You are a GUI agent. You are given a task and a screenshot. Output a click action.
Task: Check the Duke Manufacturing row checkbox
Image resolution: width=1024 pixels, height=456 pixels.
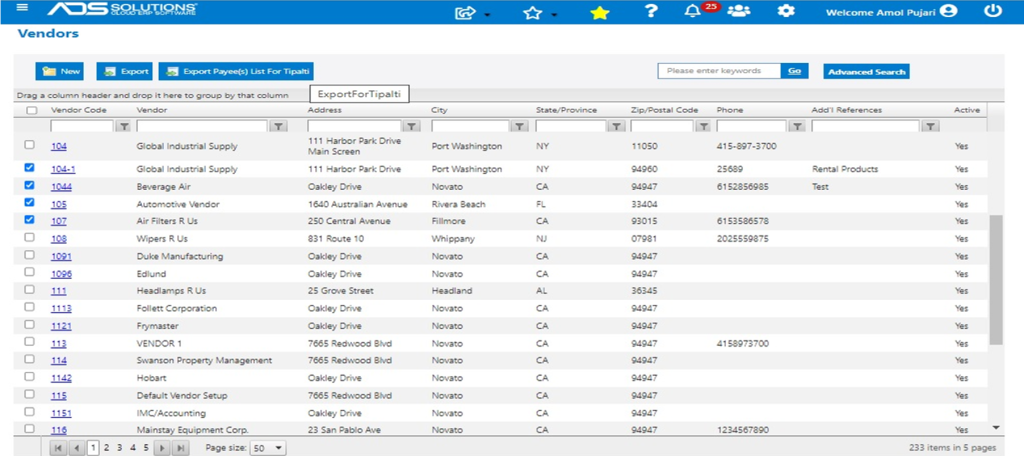(x=29, y=255)
